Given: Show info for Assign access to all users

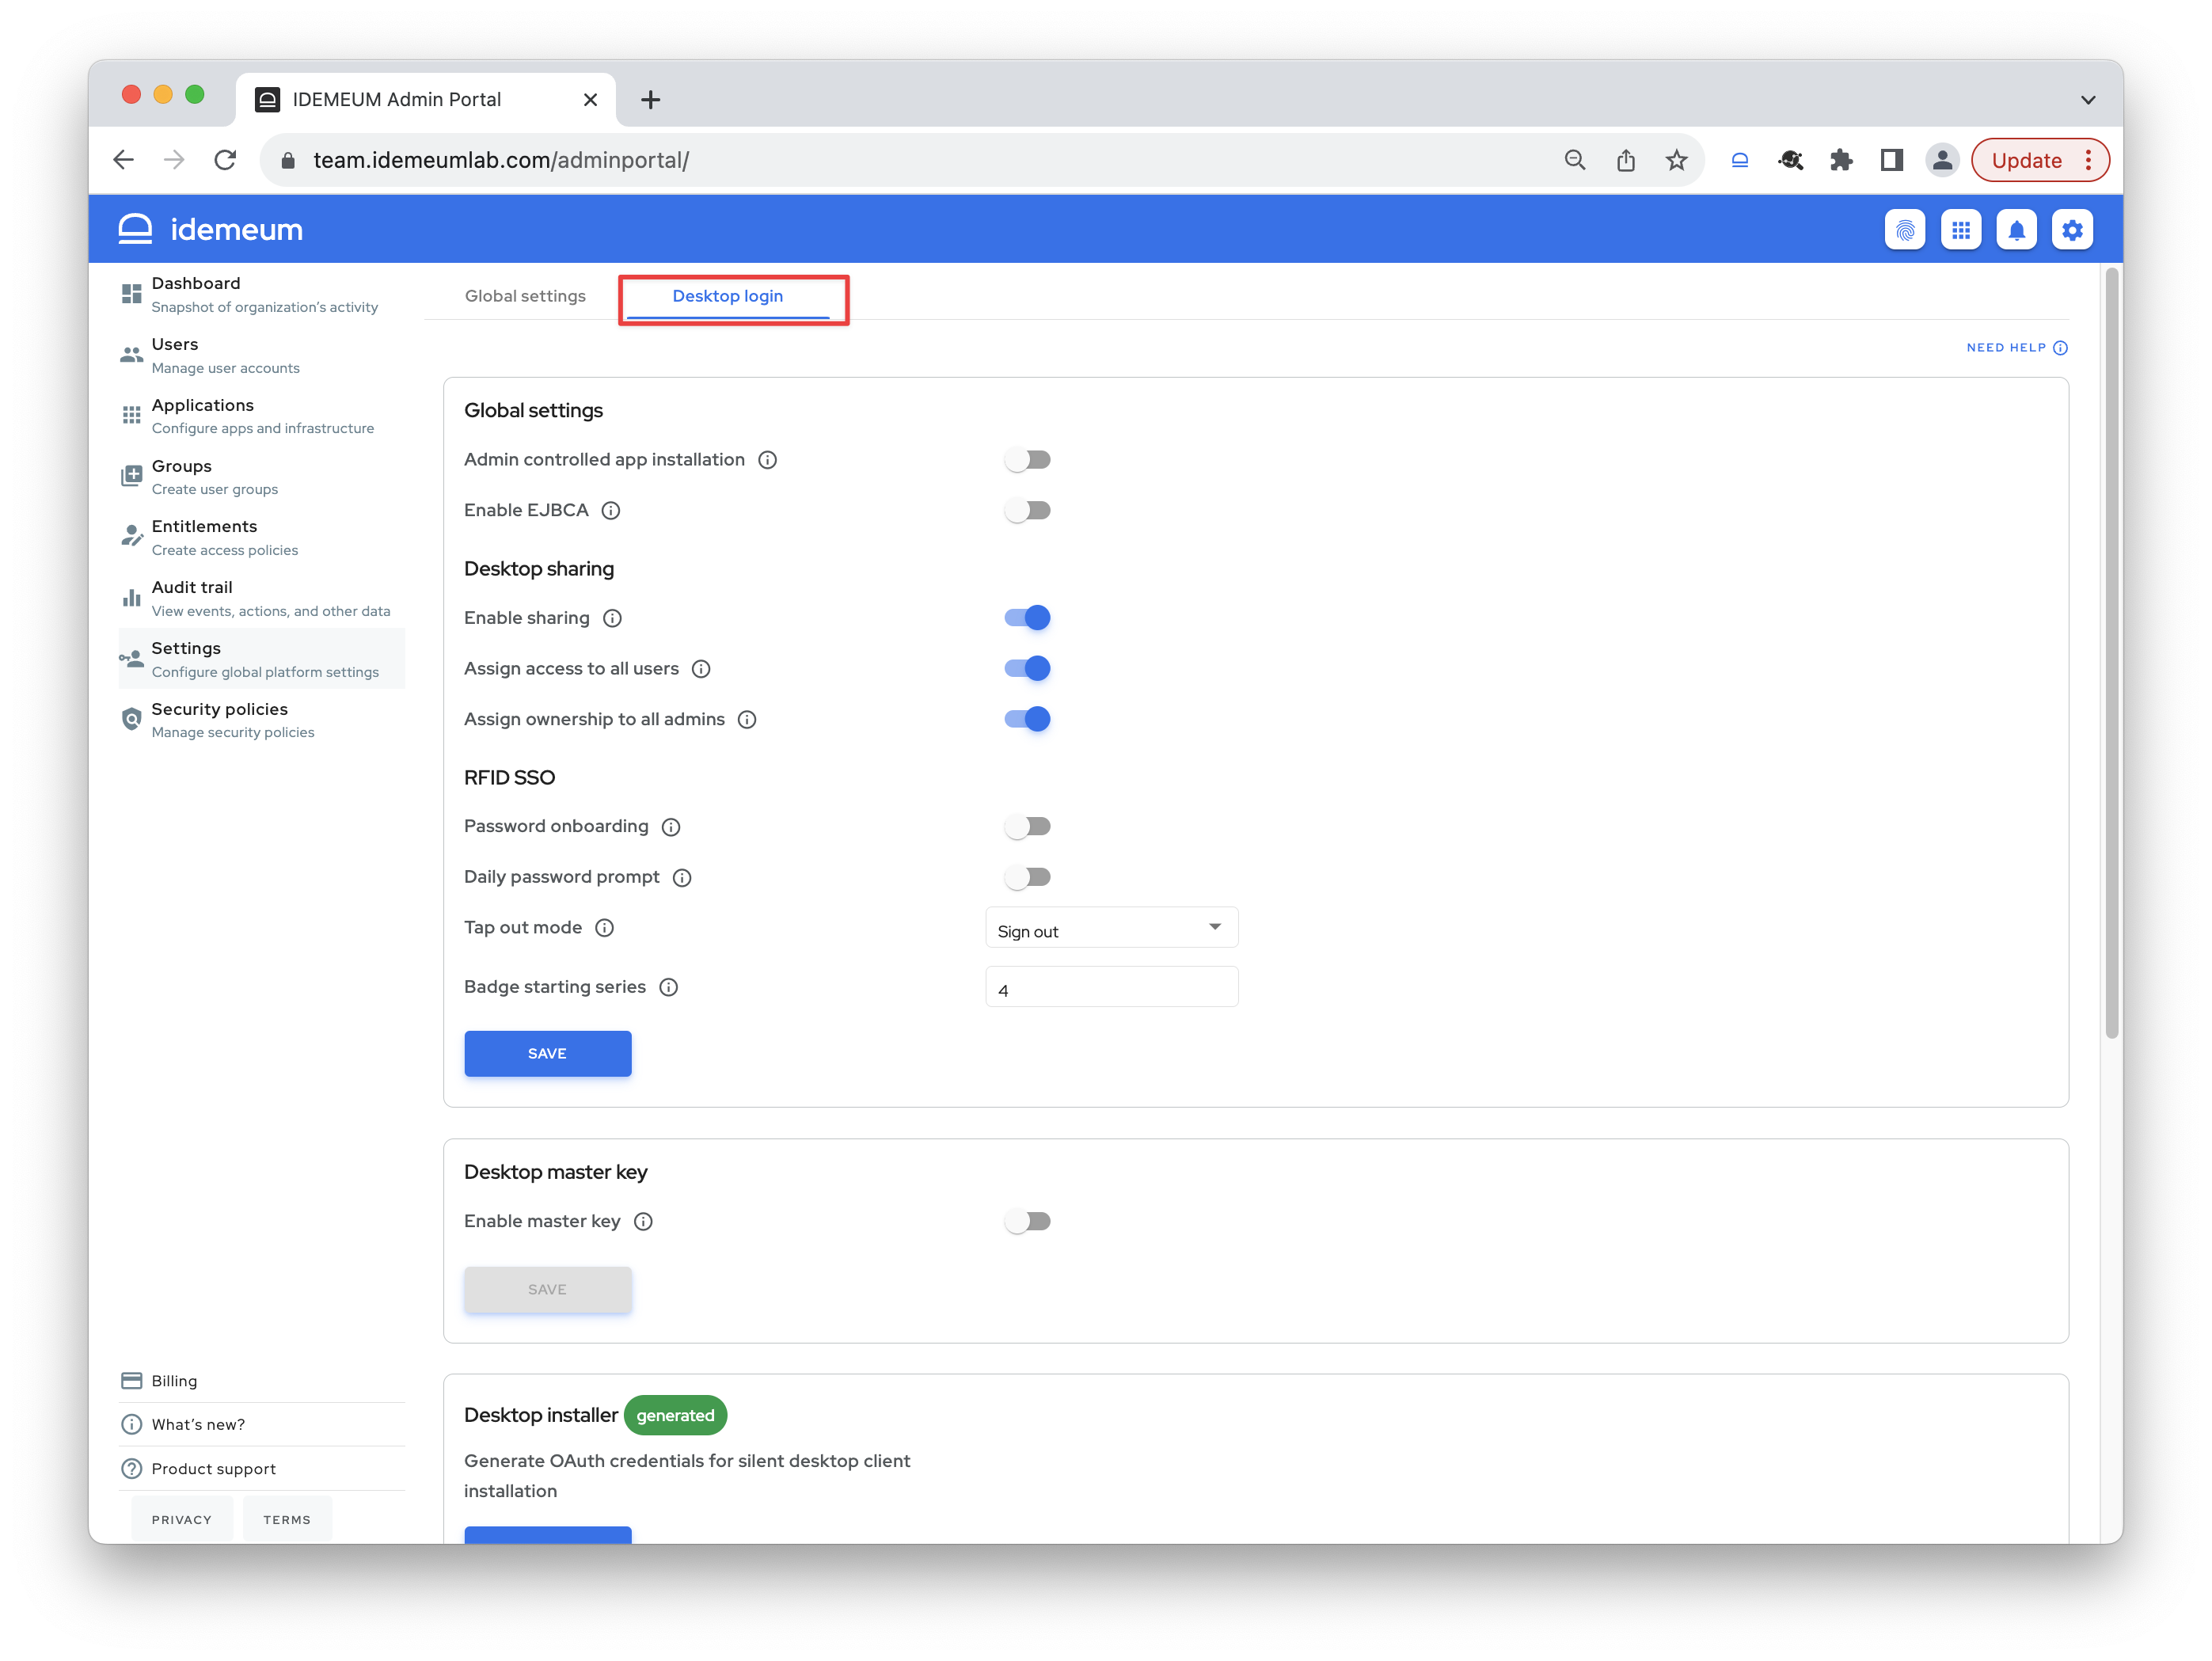Looking at the screenshot, I should click(x=701, y=669).
